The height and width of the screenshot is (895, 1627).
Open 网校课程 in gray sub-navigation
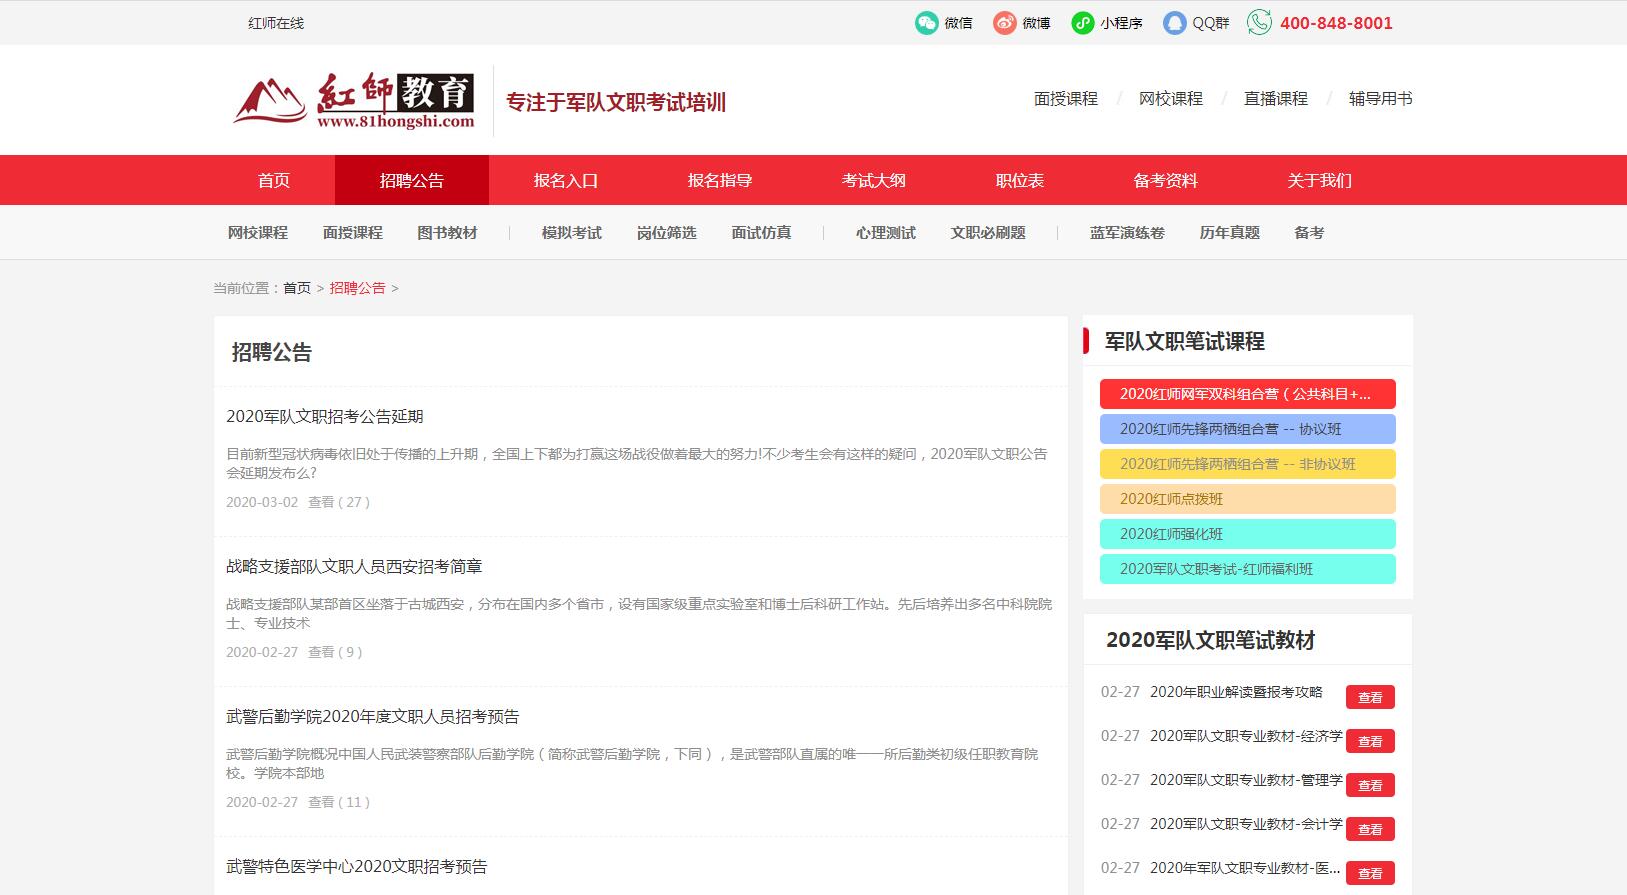(258, 233)
